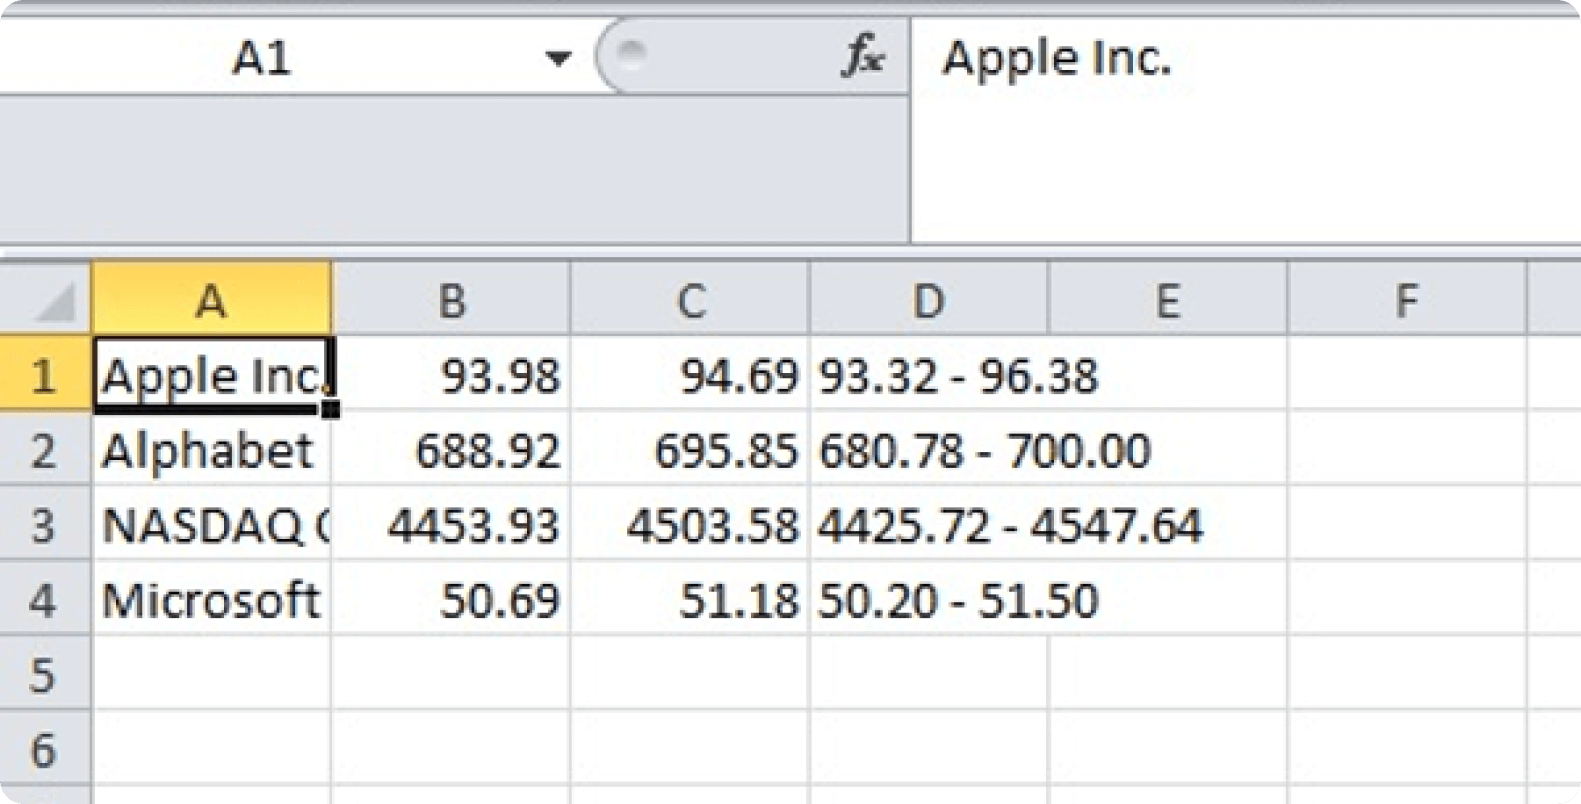The width and height of the screenshot is (1581, 804).
Task: Select row 6 header
Action: [x=45, y=749]
